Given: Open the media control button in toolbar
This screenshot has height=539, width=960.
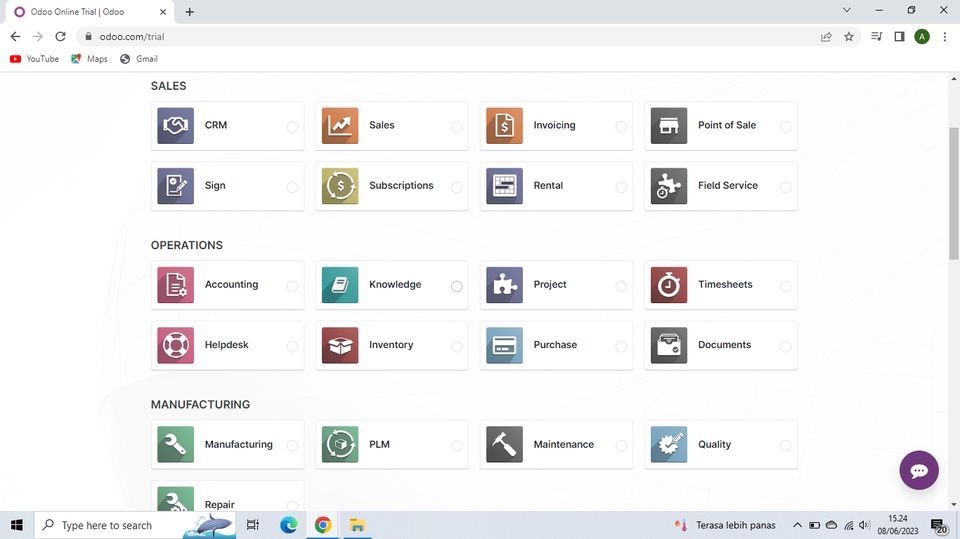Looking at the screenshot, I should (x=877, y=37).
